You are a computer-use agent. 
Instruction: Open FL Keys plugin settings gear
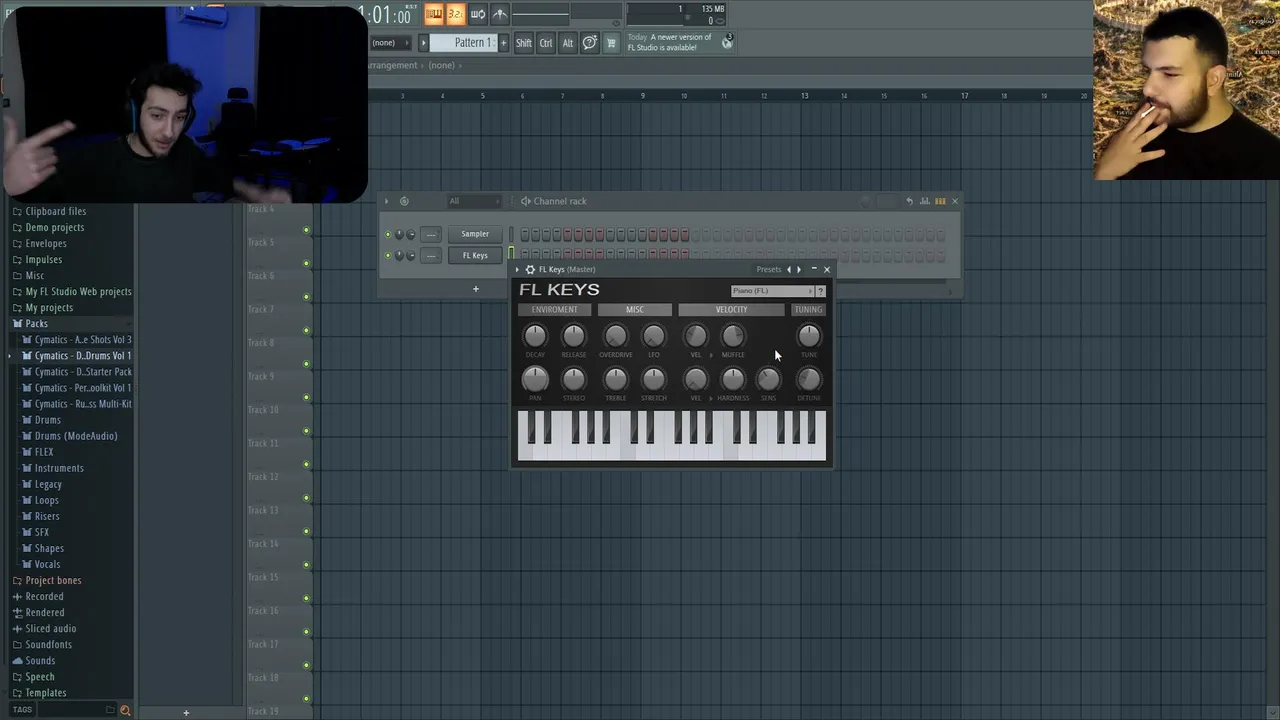pos(530,270)
